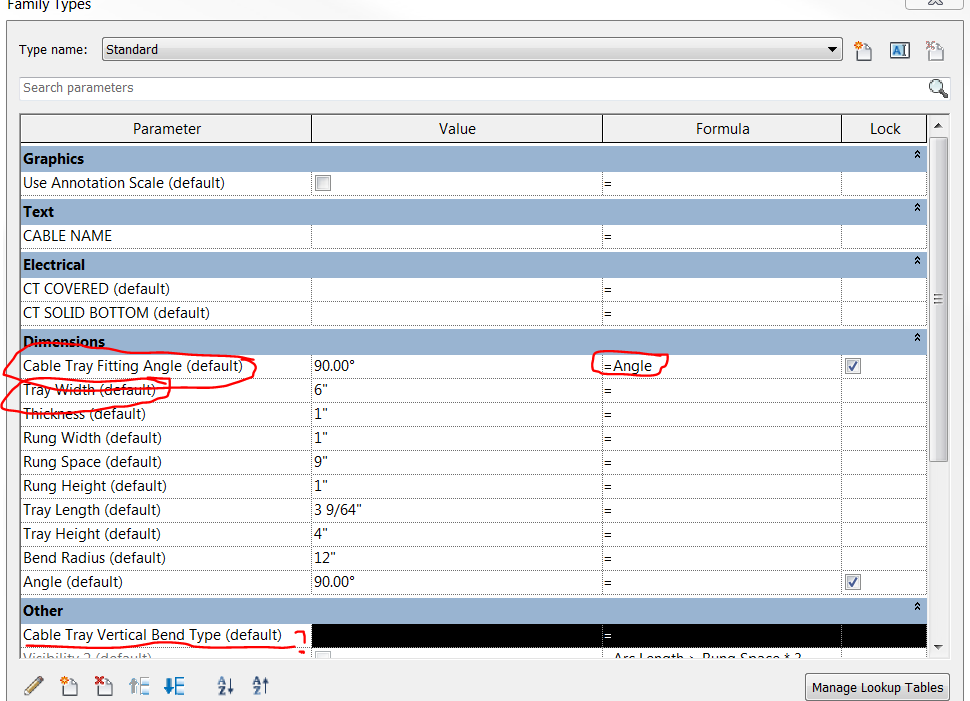
Task: Open Manage Lookup Tables
Action: tap(877, 687)
